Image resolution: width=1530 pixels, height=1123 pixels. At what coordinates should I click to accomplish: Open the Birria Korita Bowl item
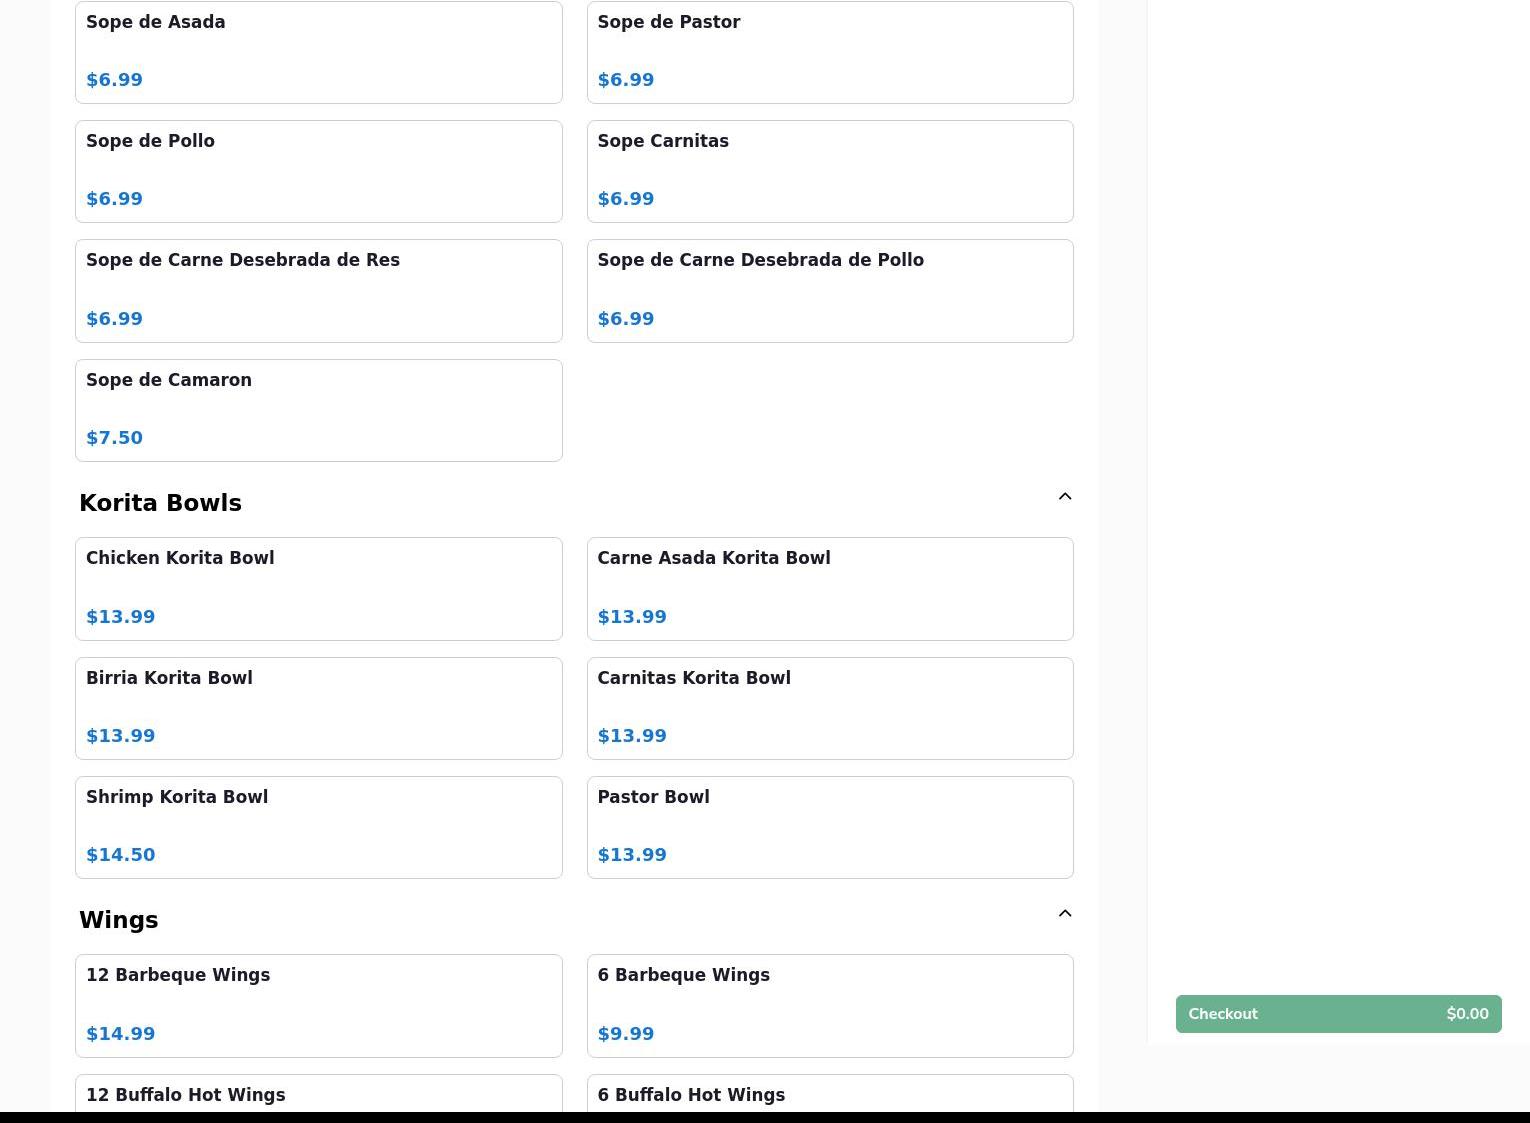[319, 708]
